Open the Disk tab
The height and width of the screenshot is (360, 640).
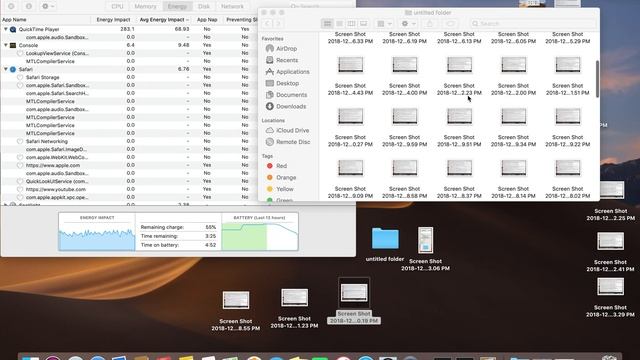coord(204,7)
